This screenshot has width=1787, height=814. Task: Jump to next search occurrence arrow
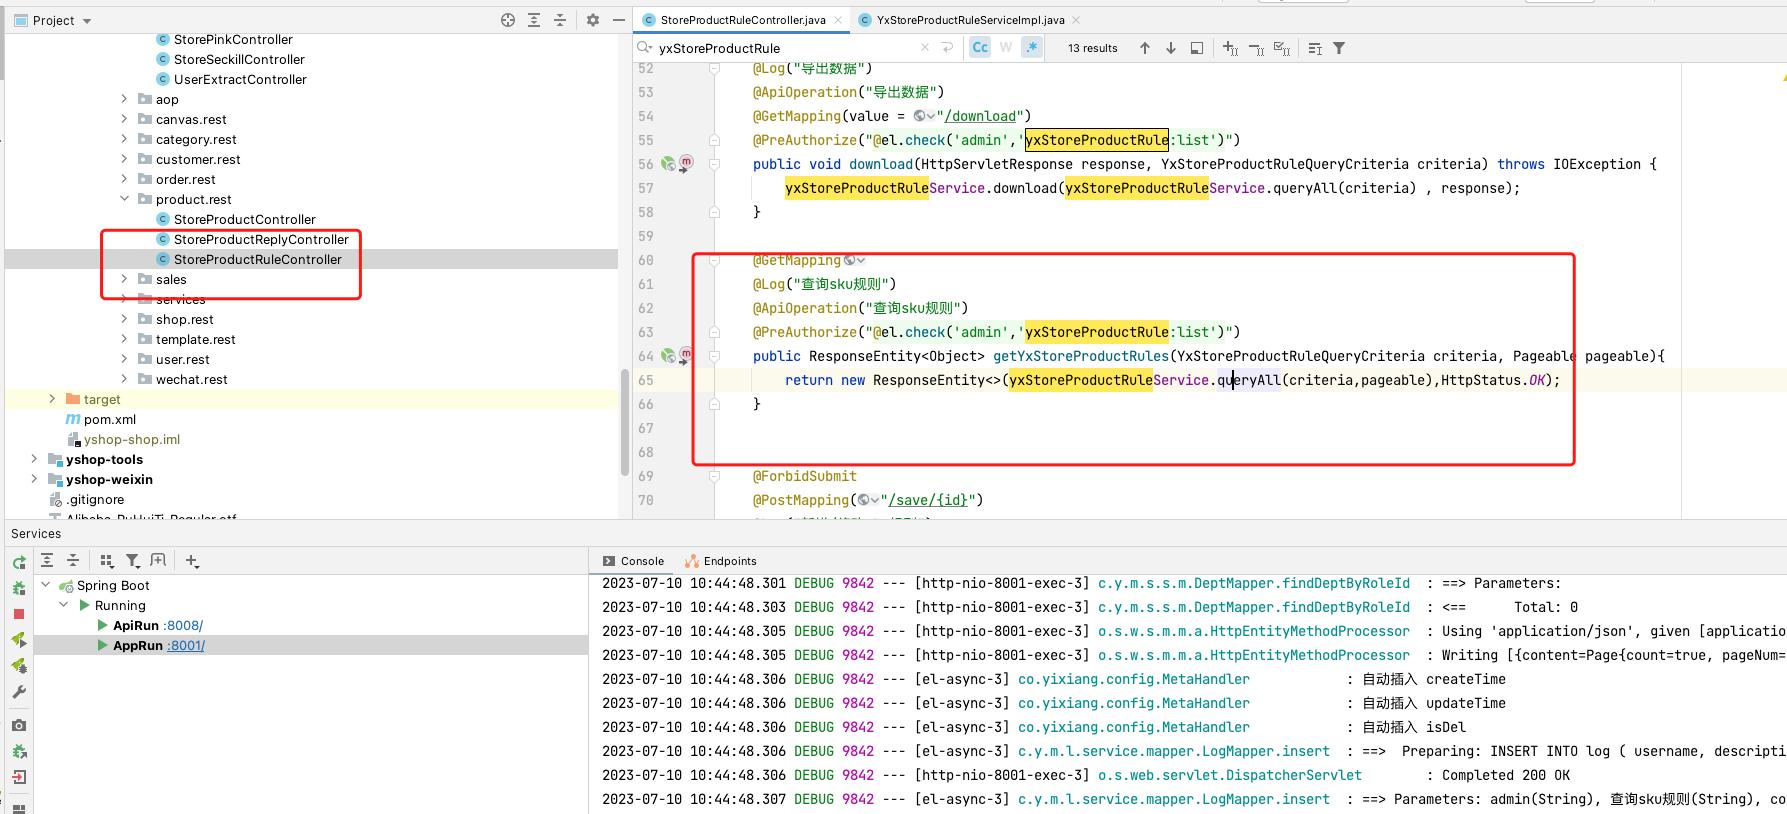pyautogui.click(x=1171, y=48)
